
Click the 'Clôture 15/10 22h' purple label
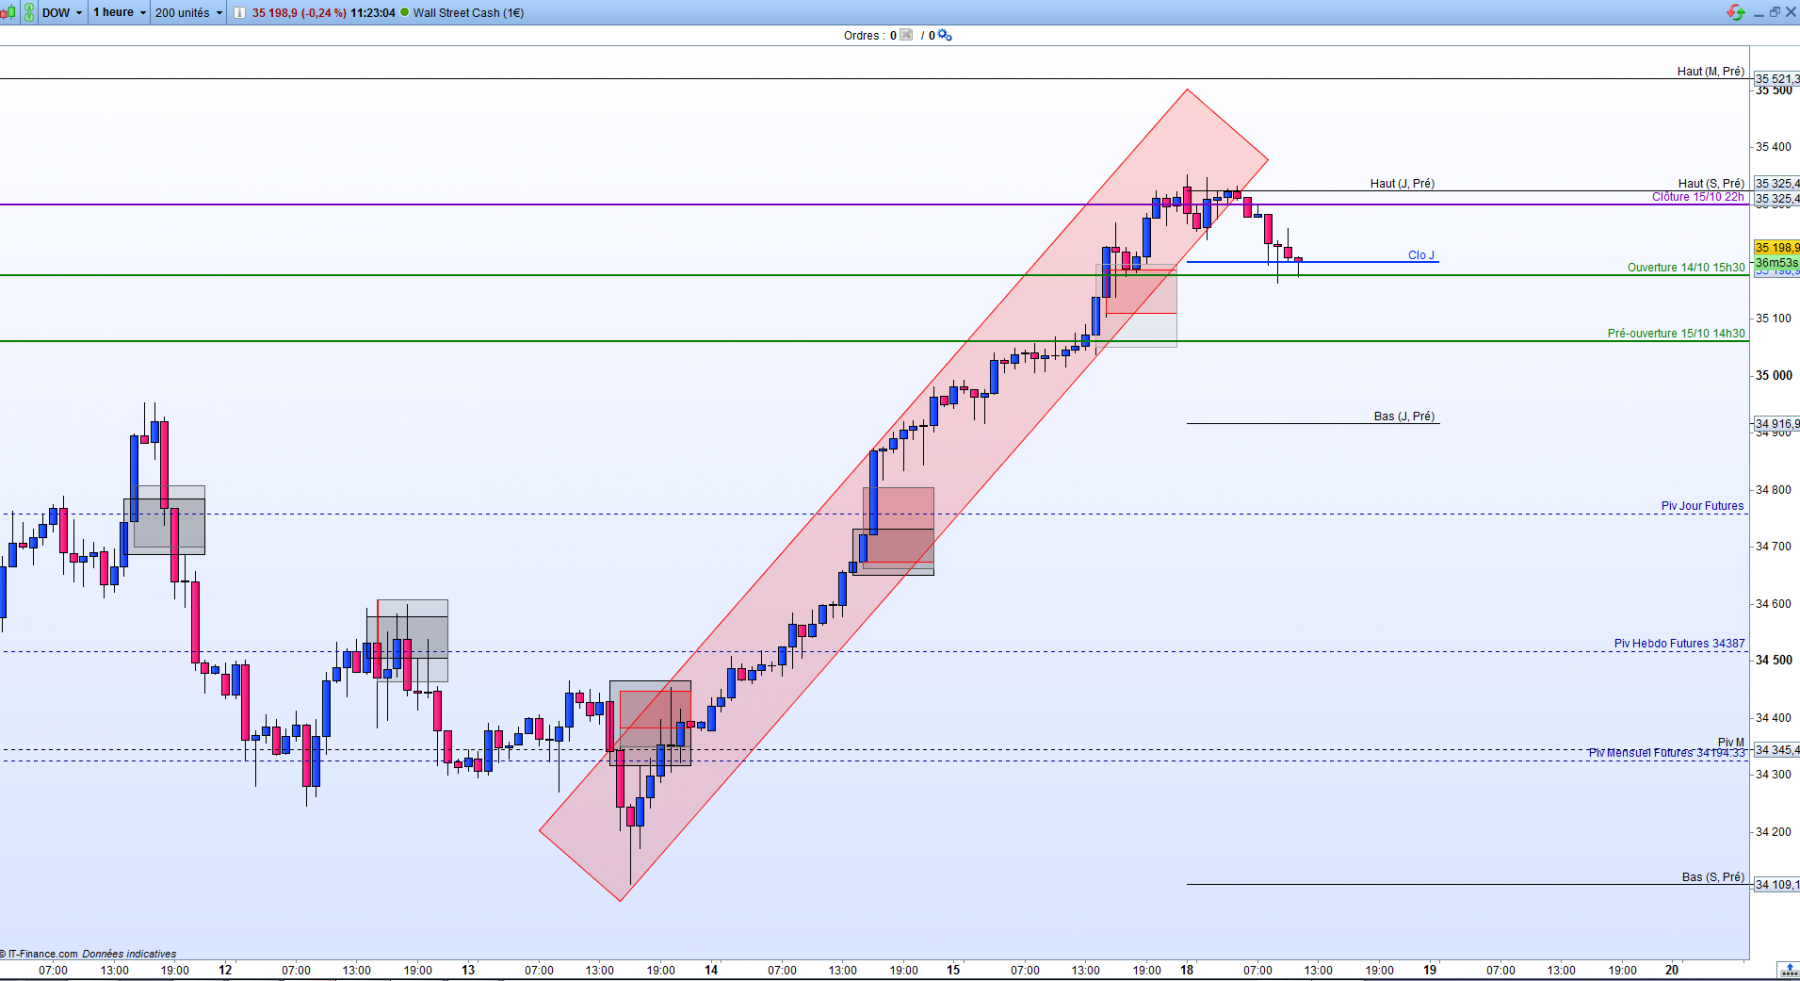click(x=1698, y=197)
